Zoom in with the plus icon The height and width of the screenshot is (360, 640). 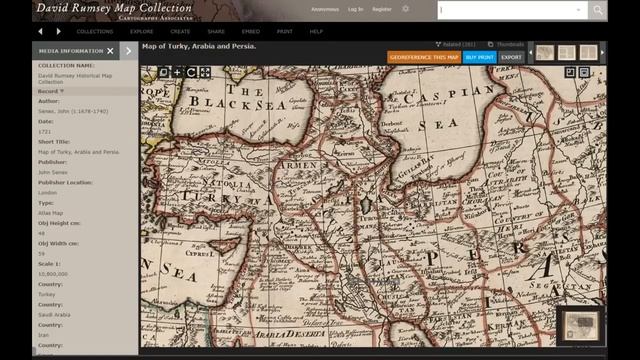pos(178,72)
